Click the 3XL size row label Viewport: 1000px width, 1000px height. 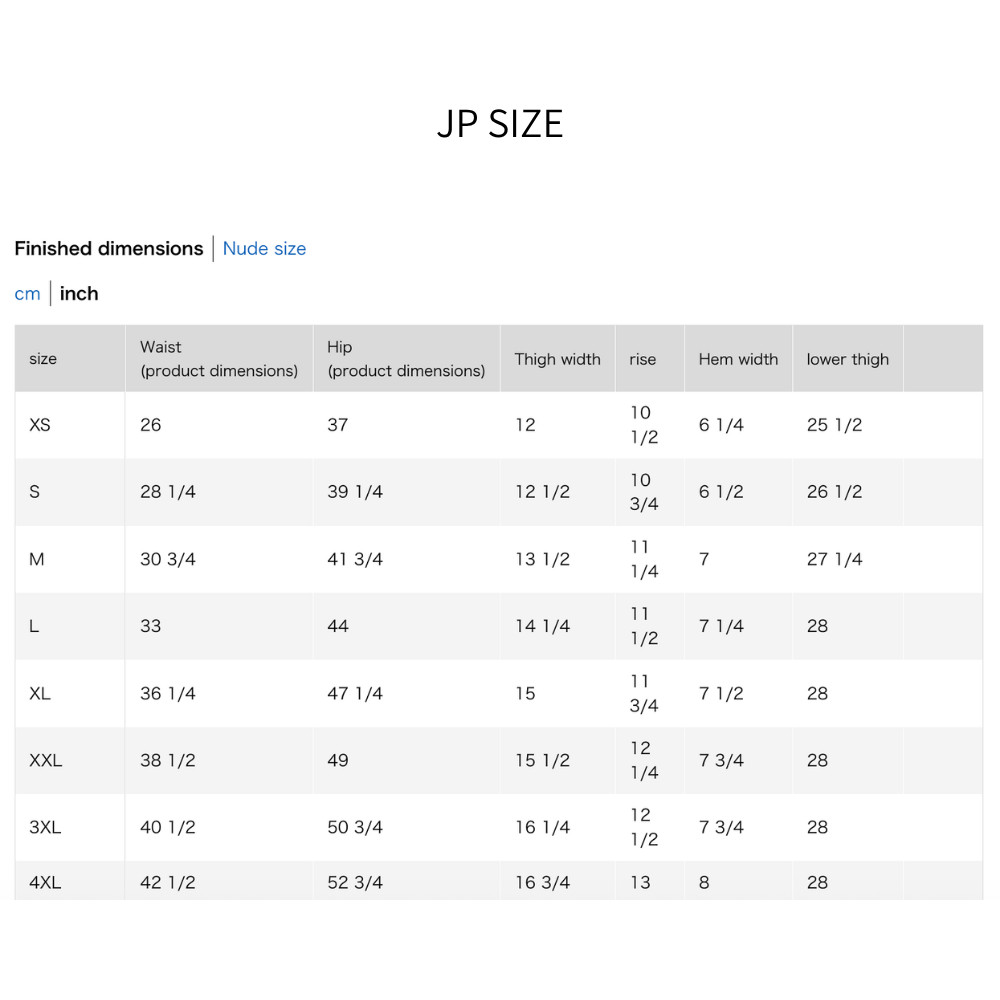(45, 828)
